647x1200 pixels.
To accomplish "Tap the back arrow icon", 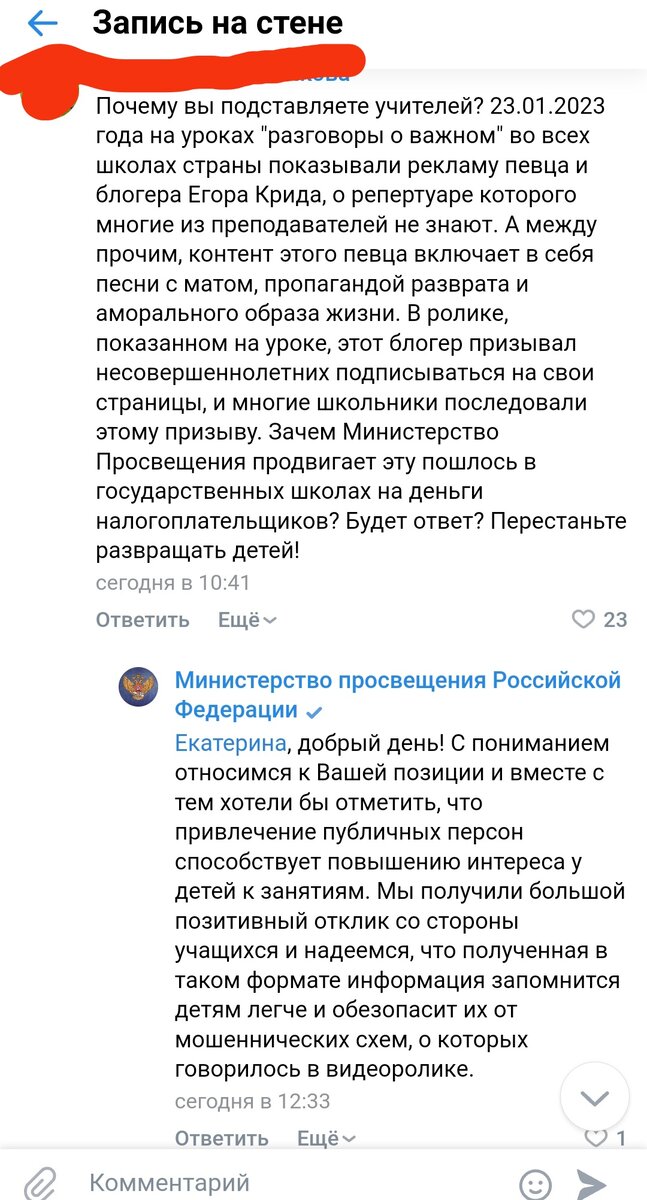I will tap(42, 23).
